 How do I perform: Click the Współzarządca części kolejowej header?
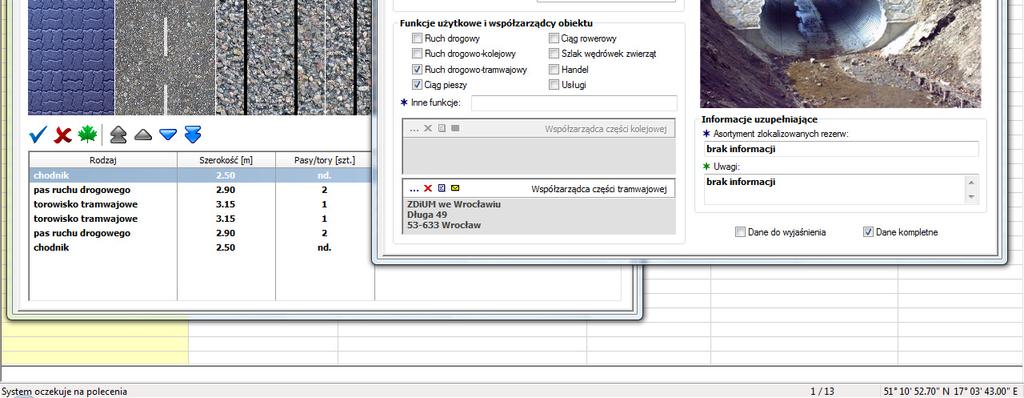605,129
